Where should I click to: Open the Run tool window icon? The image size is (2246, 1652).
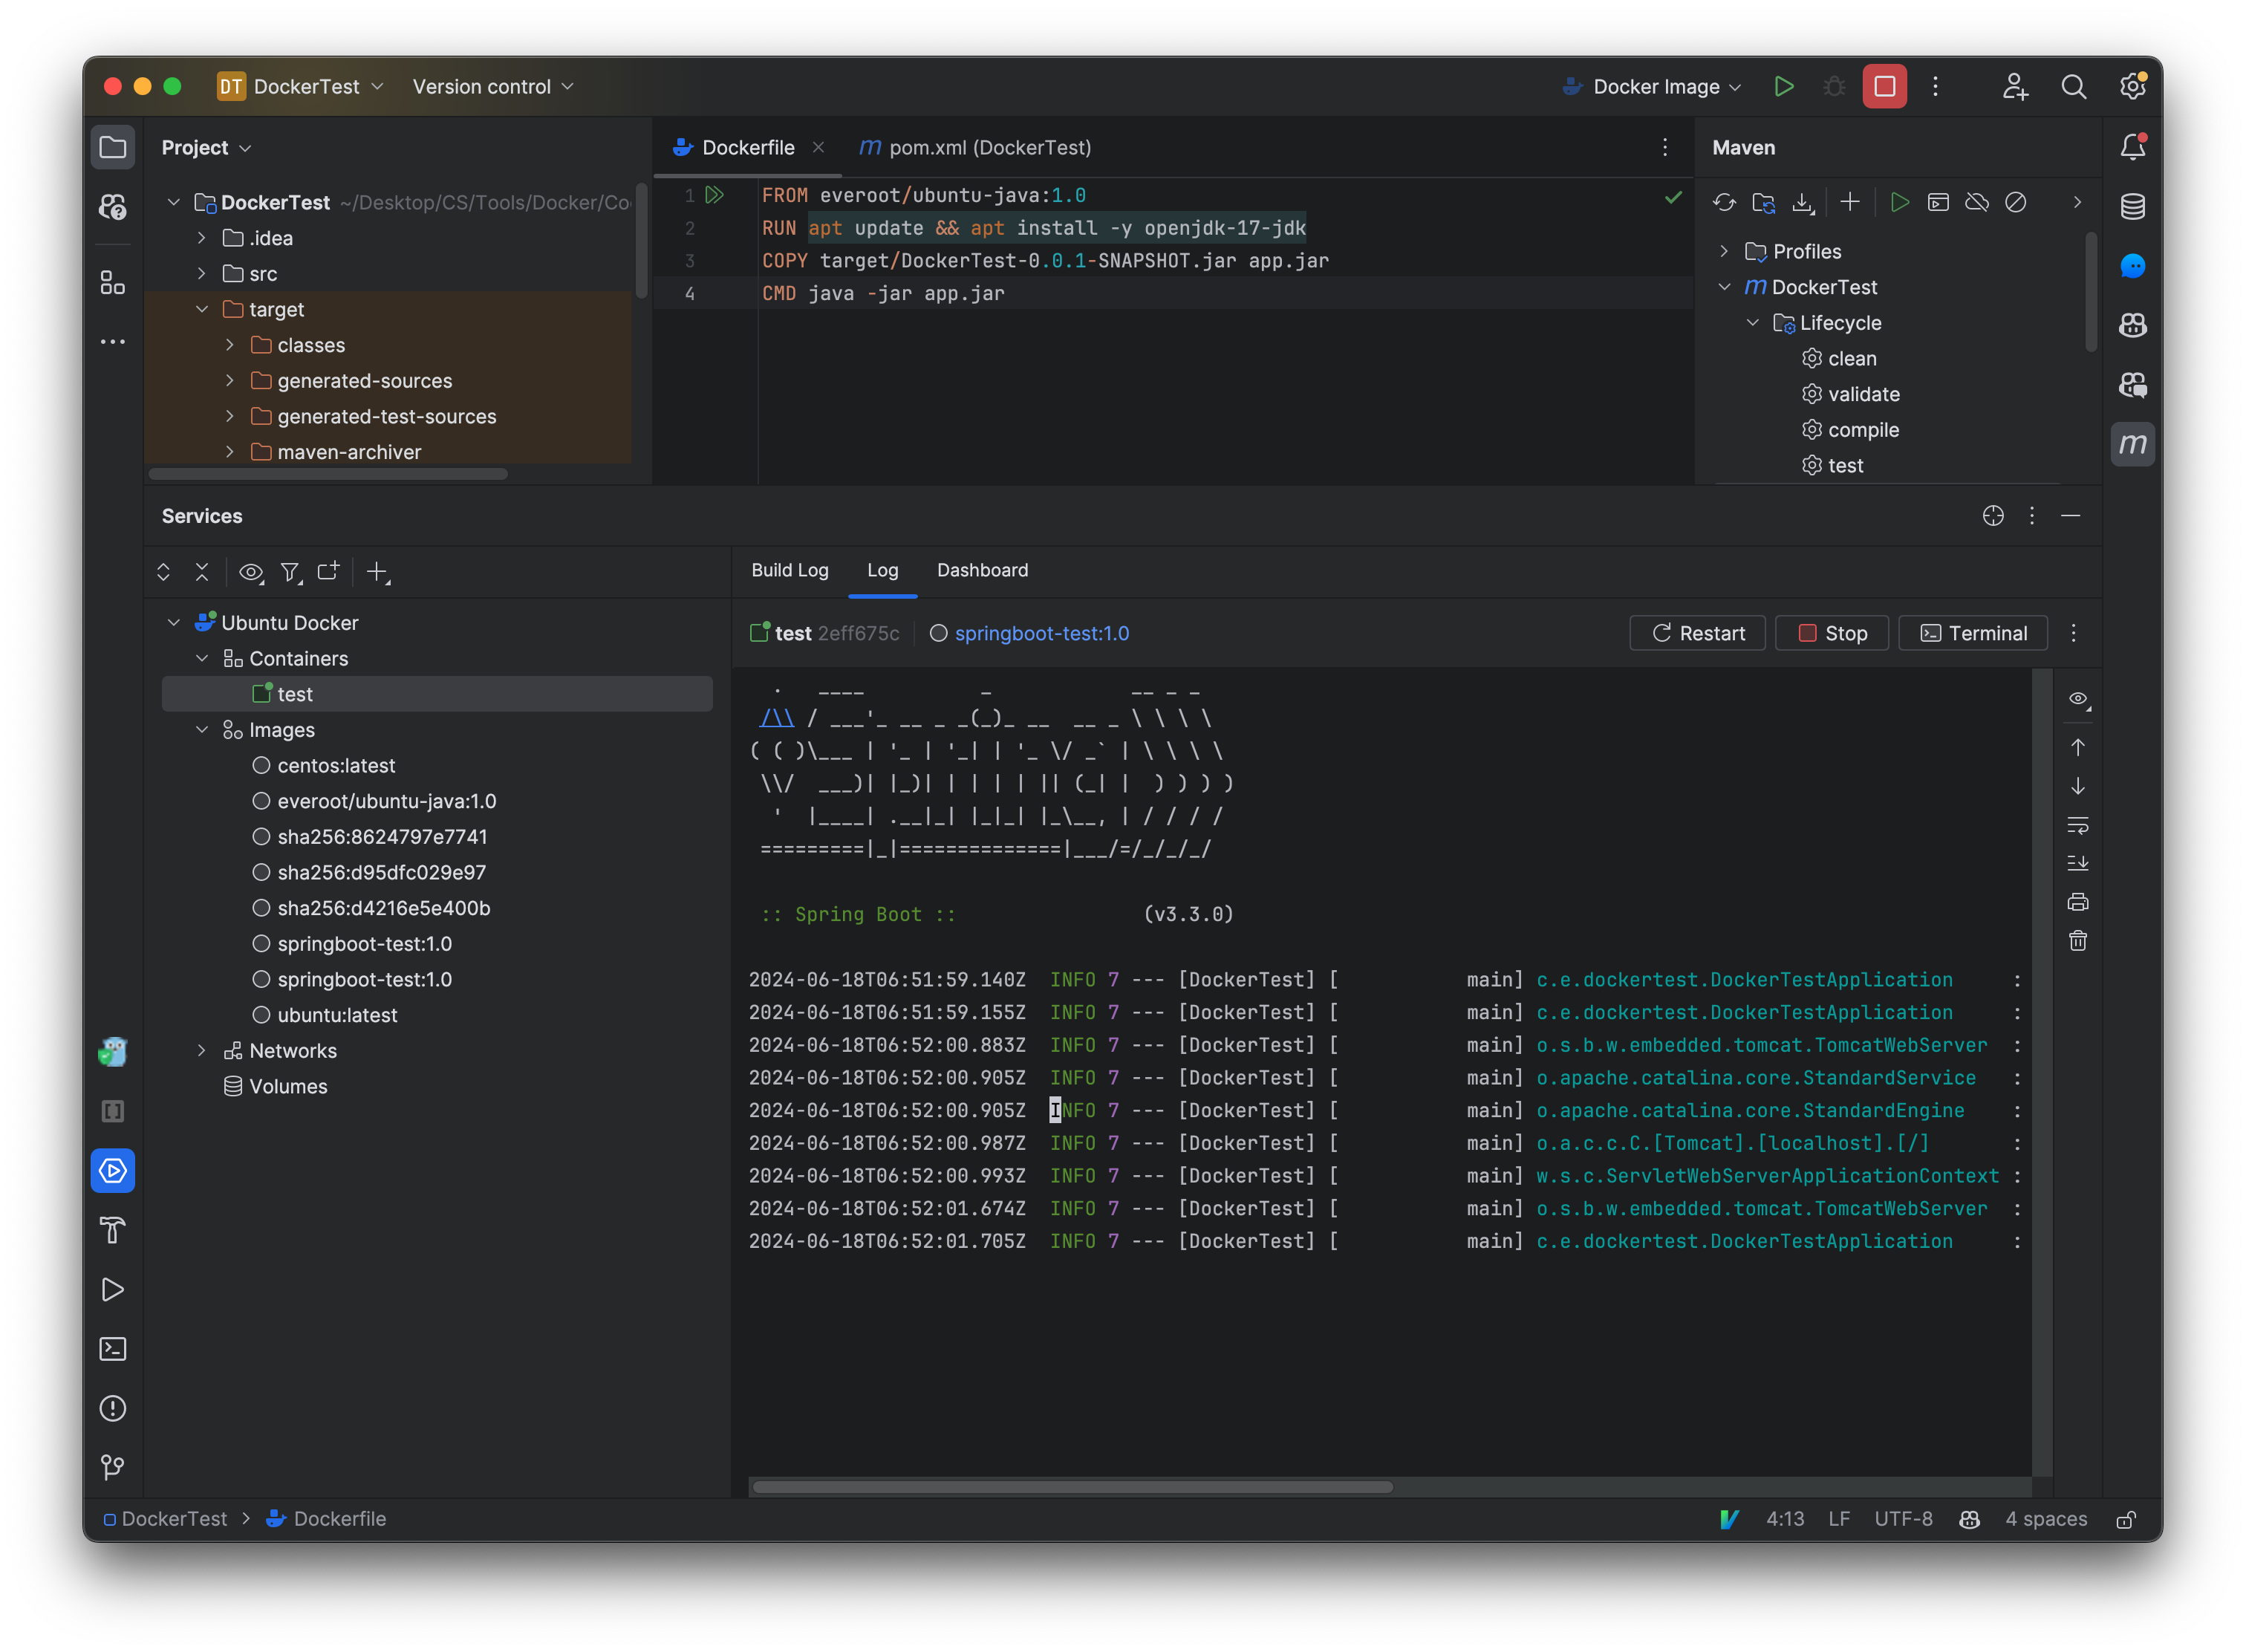click(x=113, y=1290)
